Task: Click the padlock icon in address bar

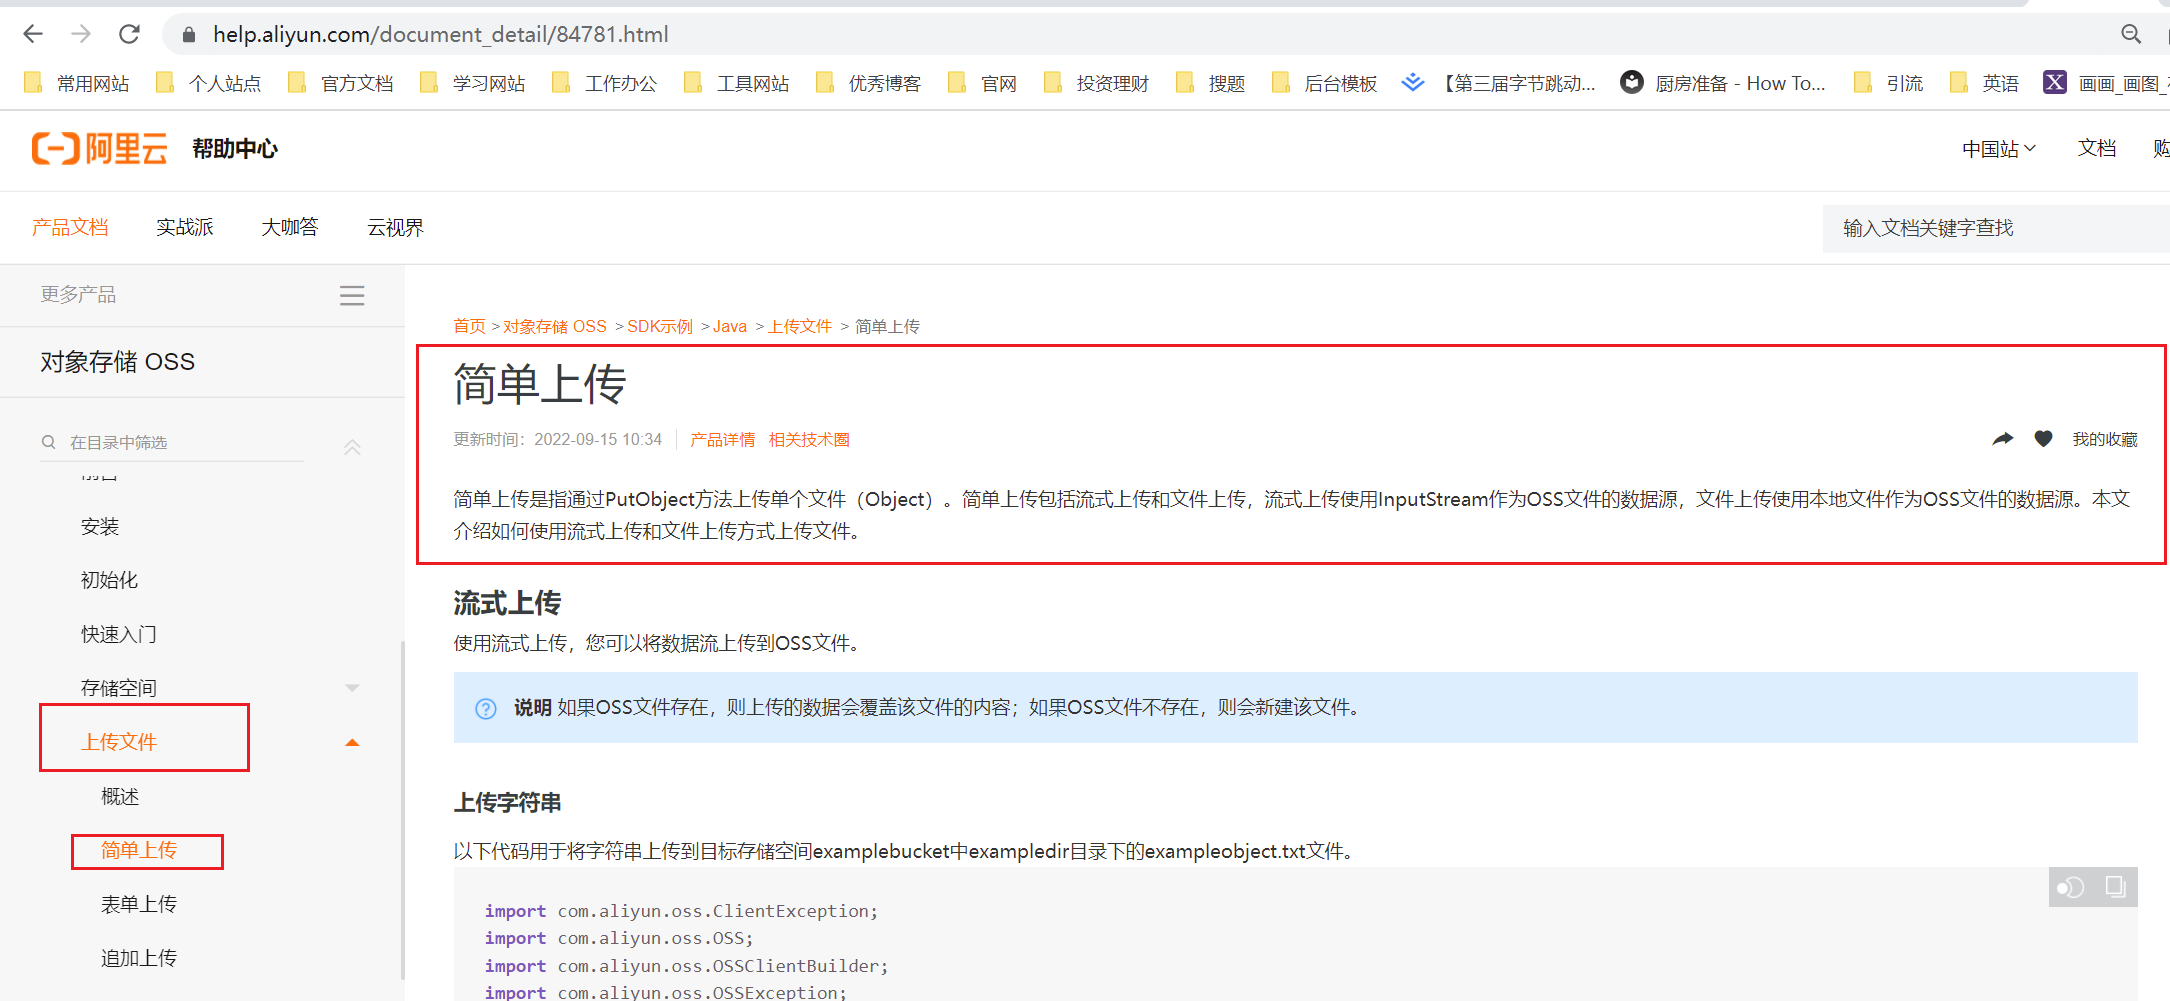Action: 188,35
